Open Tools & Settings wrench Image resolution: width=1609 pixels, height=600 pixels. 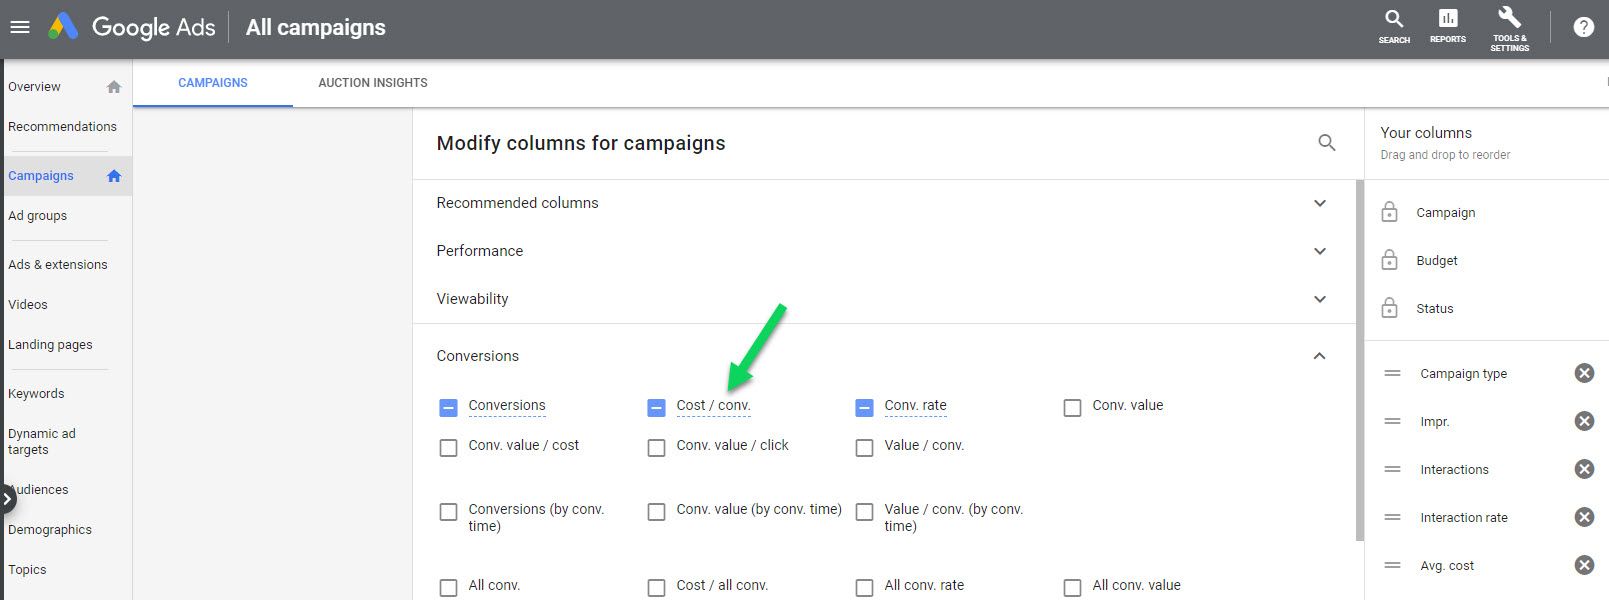click(1510, 28)
